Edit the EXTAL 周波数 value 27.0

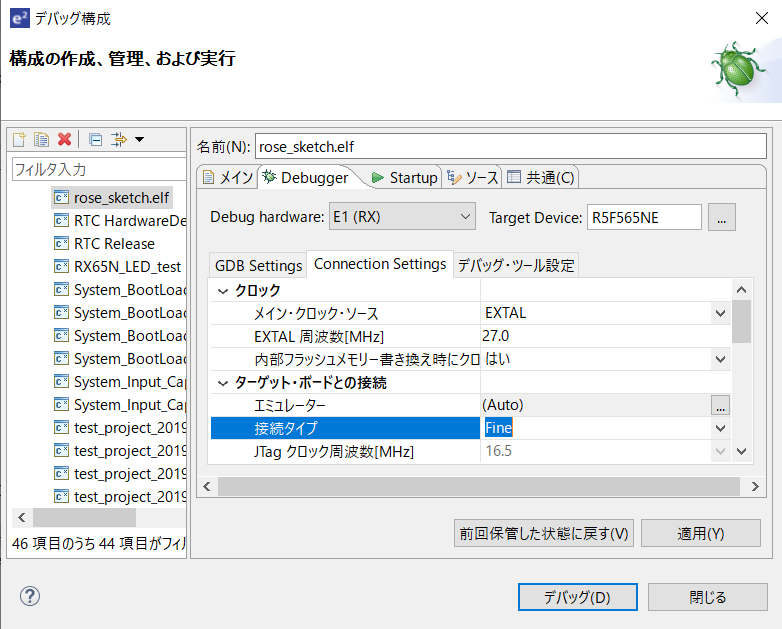tap(605, 336)
